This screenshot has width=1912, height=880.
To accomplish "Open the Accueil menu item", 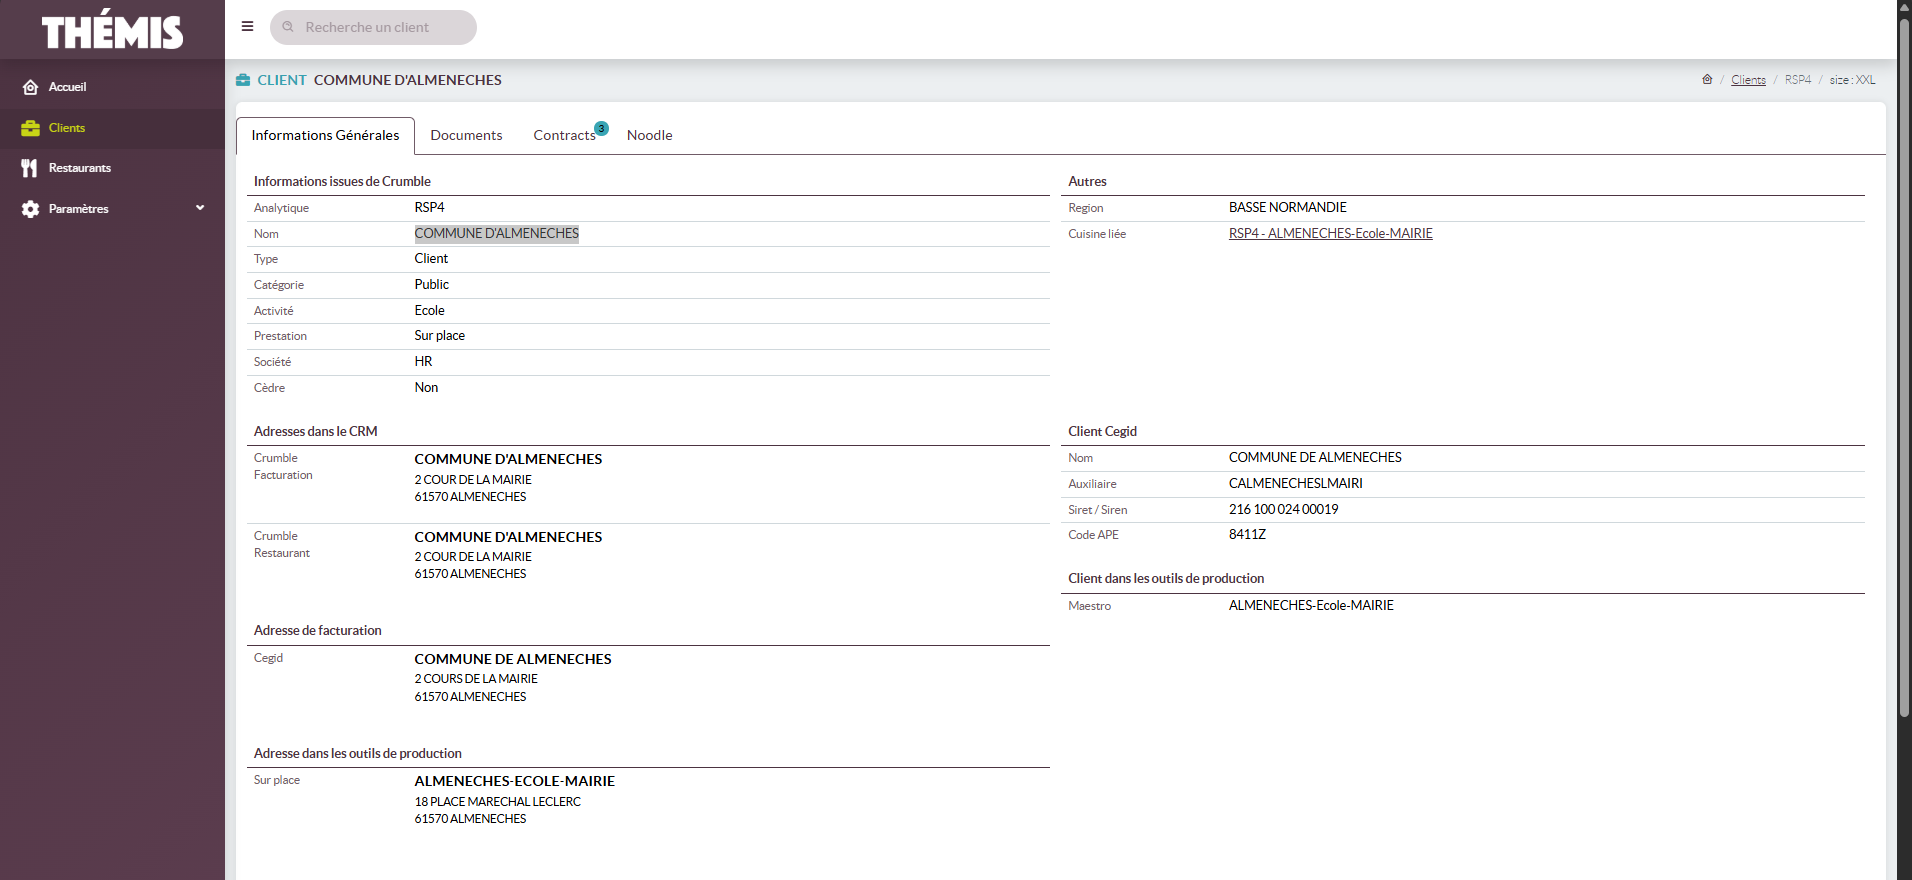I will pyautogui.click(x=112, y=87).
